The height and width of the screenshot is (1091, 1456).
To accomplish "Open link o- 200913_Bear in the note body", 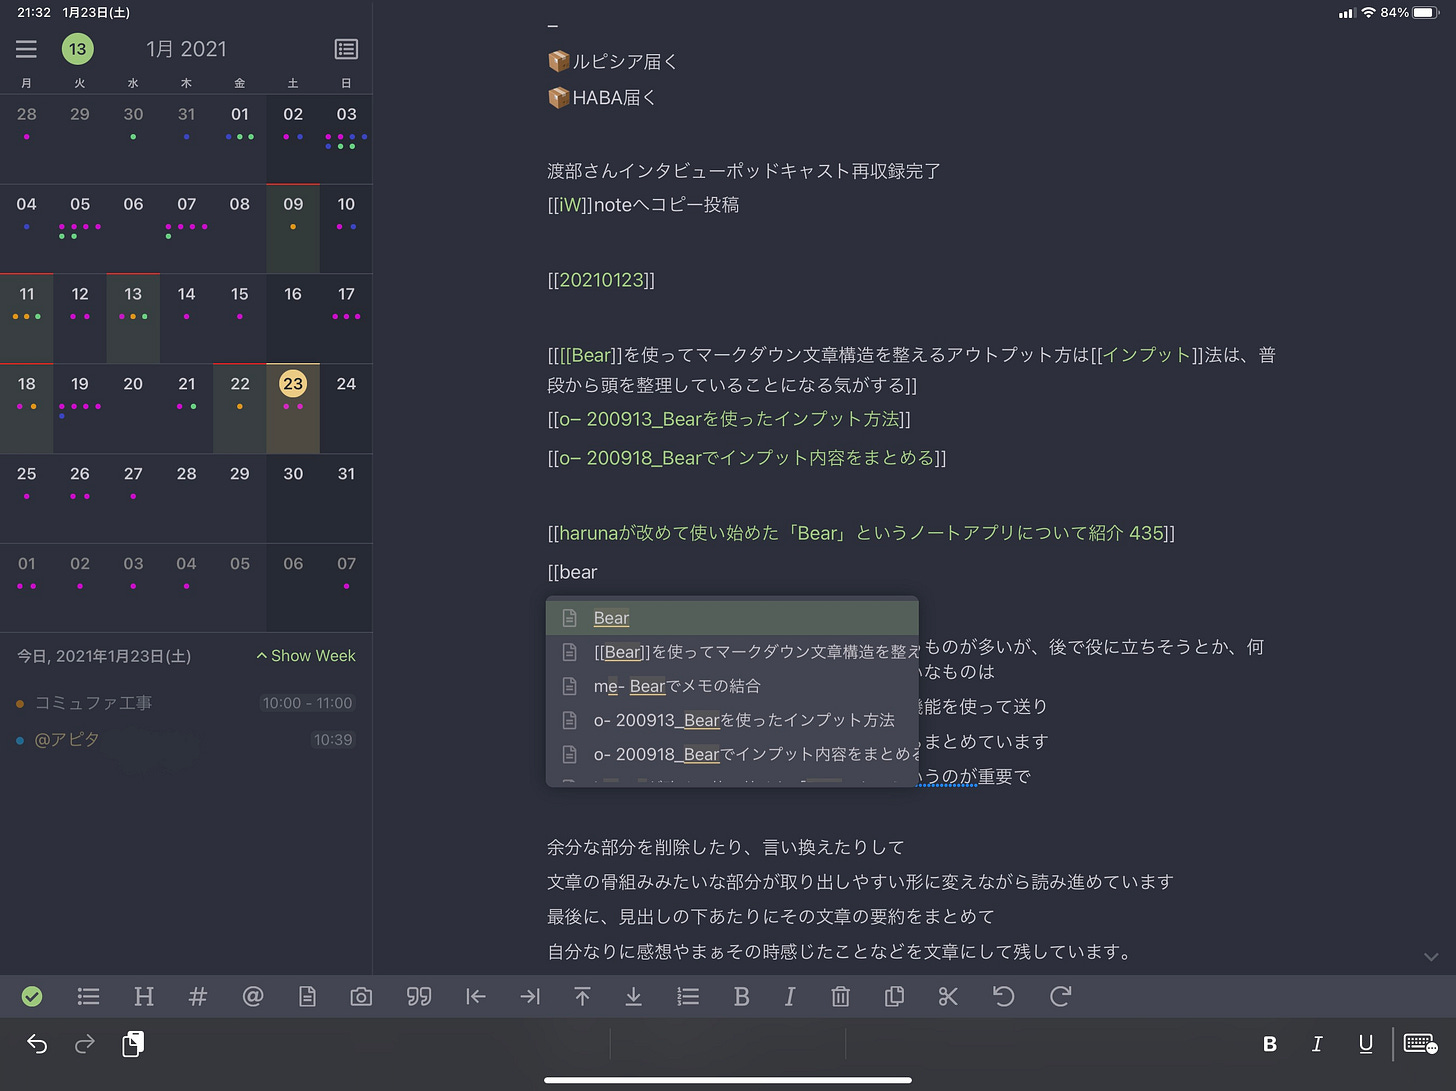I will [x=729, y=419].
